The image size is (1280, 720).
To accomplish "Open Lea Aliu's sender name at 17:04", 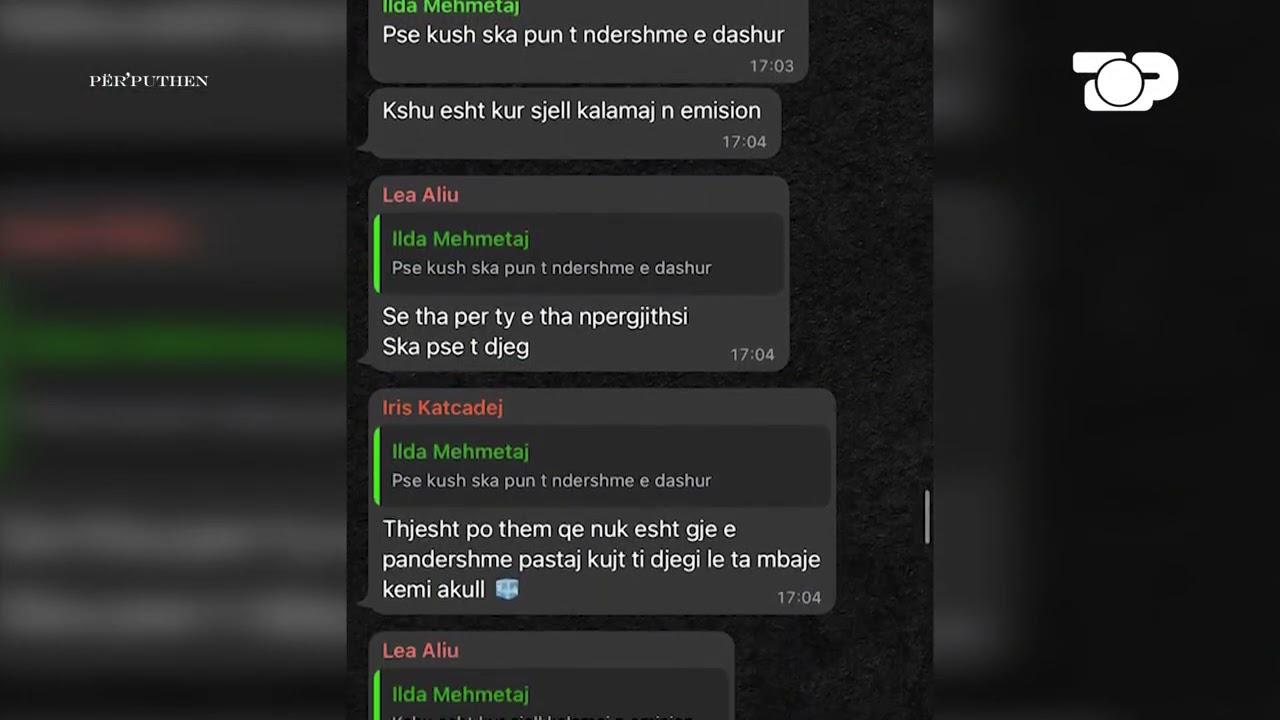I will [x=420, y=195].
